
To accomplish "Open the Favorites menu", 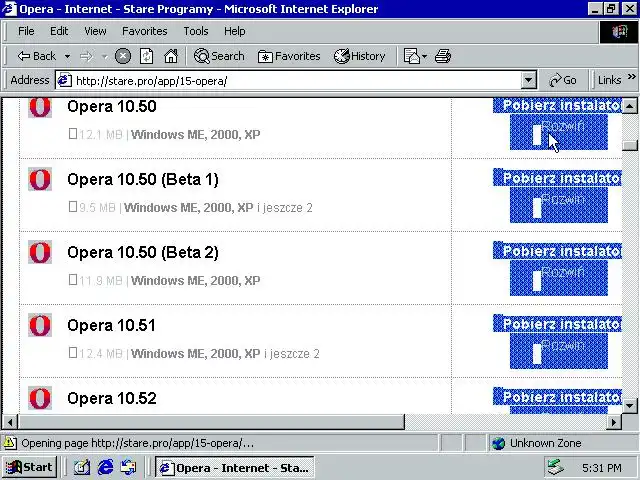I will coord(144,31).
